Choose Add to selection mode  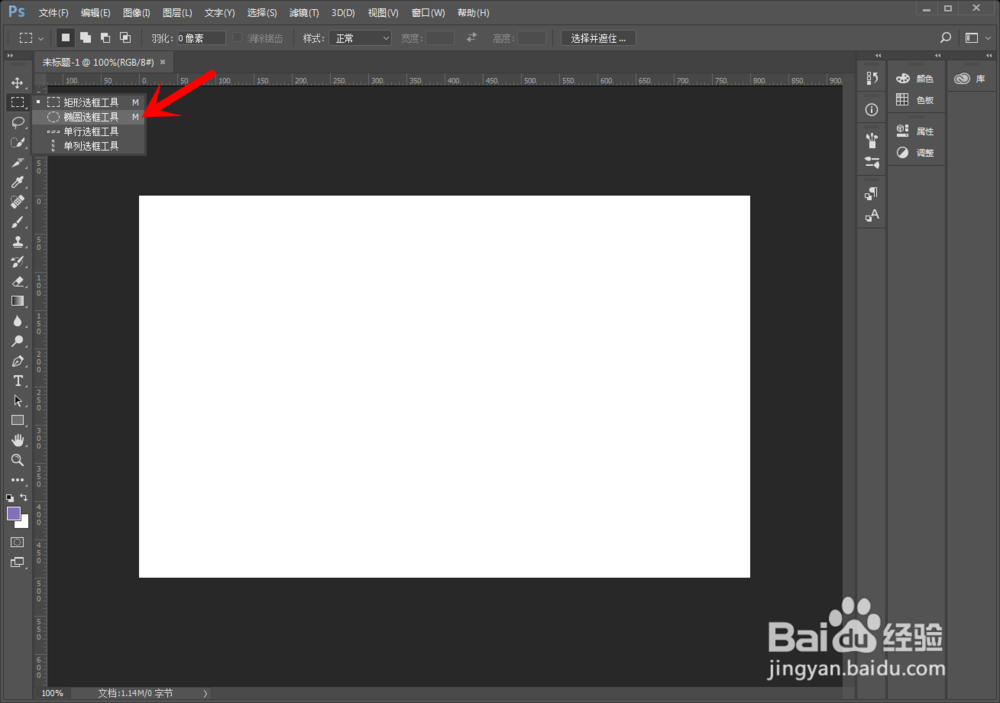click(85, 38)
